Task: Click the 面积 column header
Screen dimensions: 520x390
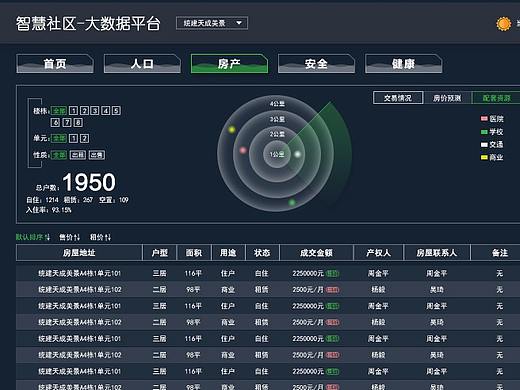Action: coord(194,253)
